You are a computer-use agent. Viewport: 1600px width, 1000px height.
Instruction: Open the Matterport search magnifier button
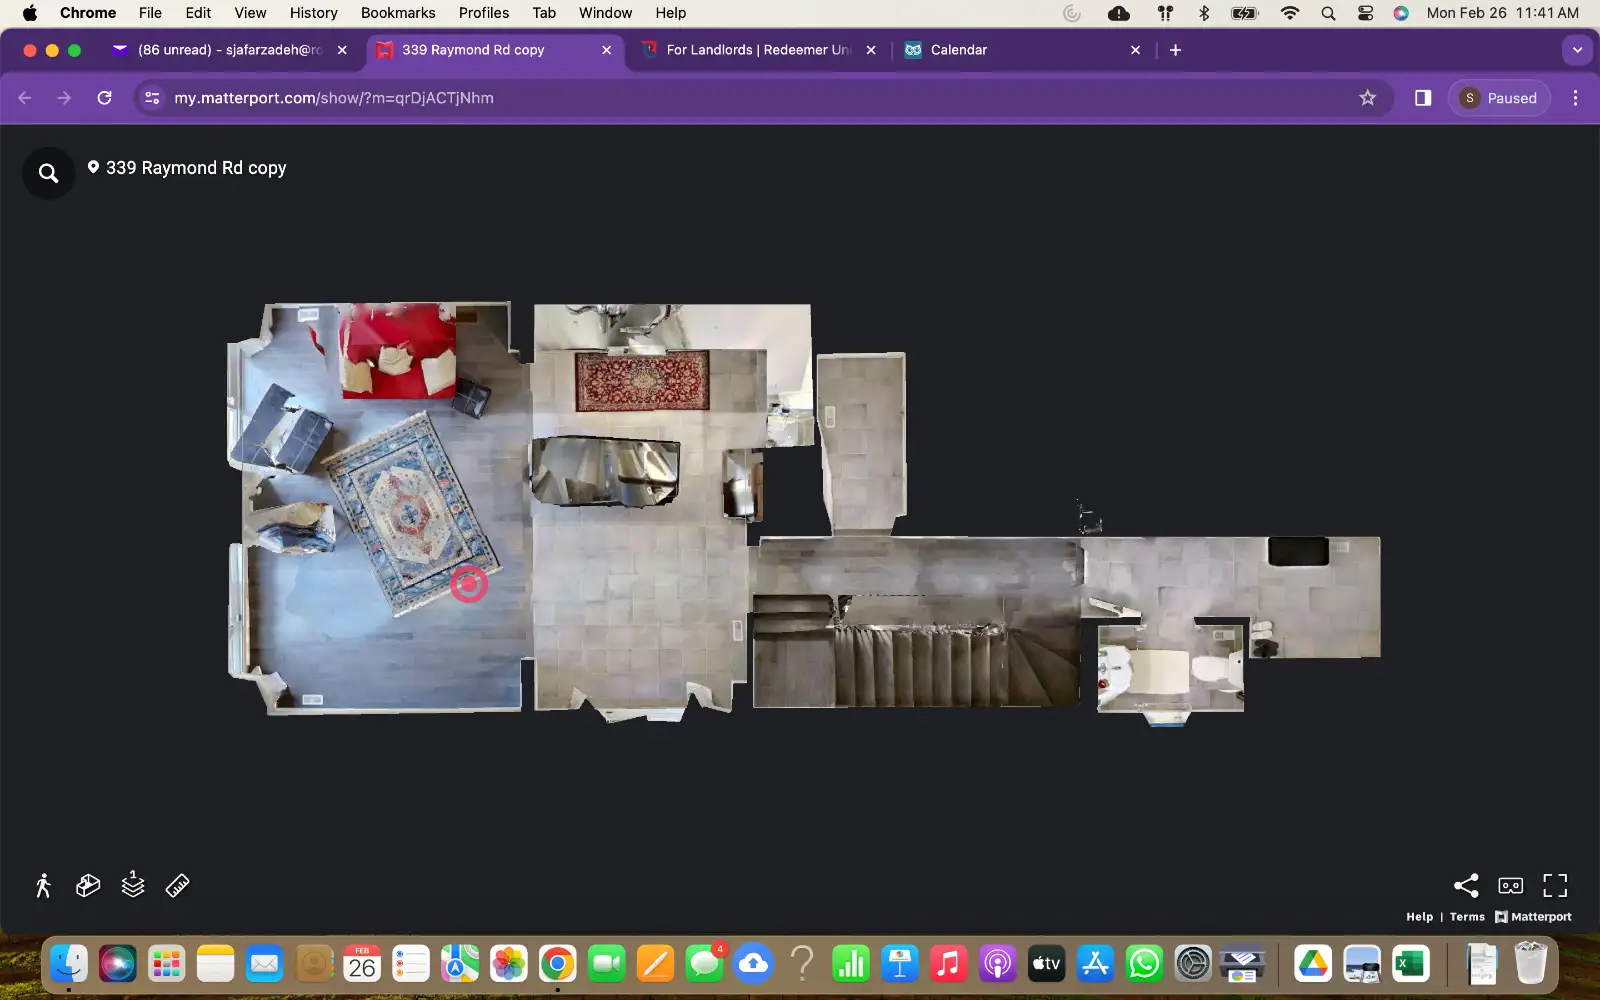[x=48, y=173]
